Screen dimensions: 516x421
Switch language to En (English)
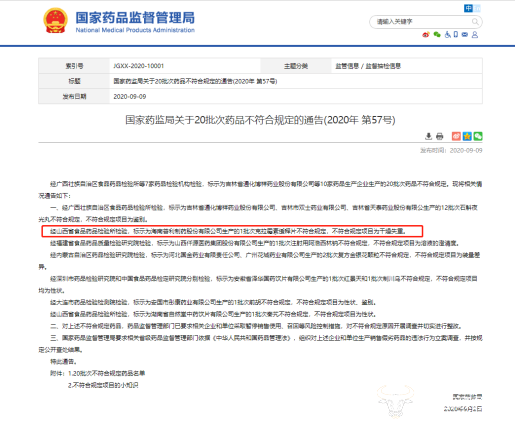[x=477, y=8]
